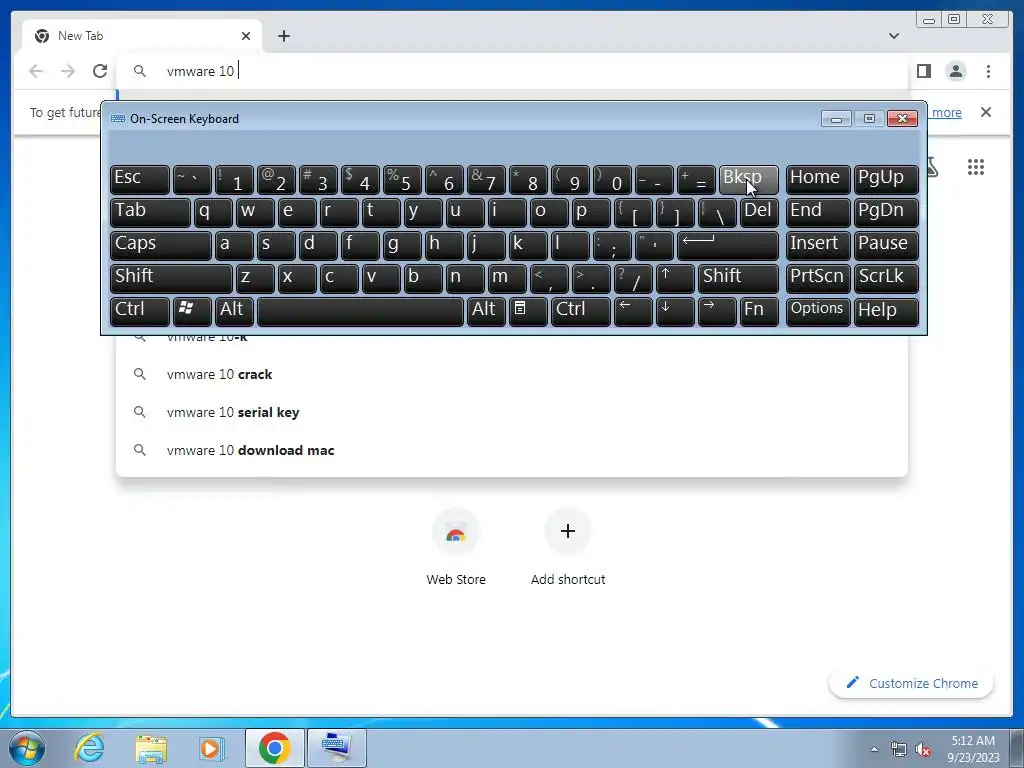Toggle the right Alt key
Image resolution: width=1024 pixels, height=768 pixels.
[x=486, y=311]
